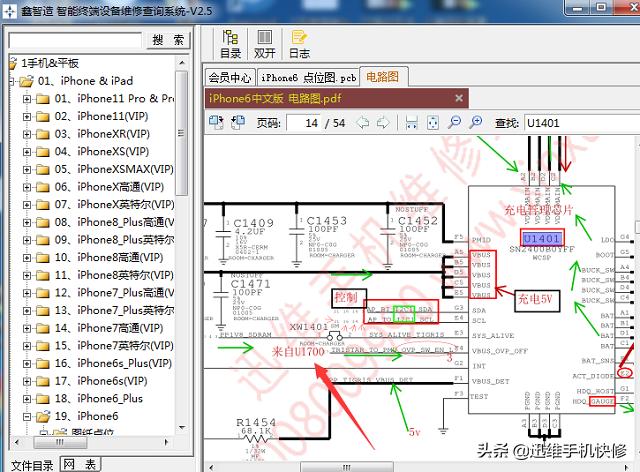Close the iPhone6中文版 电路图.pdf document
This screenshot has width=640, height=472.
[458, 98]
